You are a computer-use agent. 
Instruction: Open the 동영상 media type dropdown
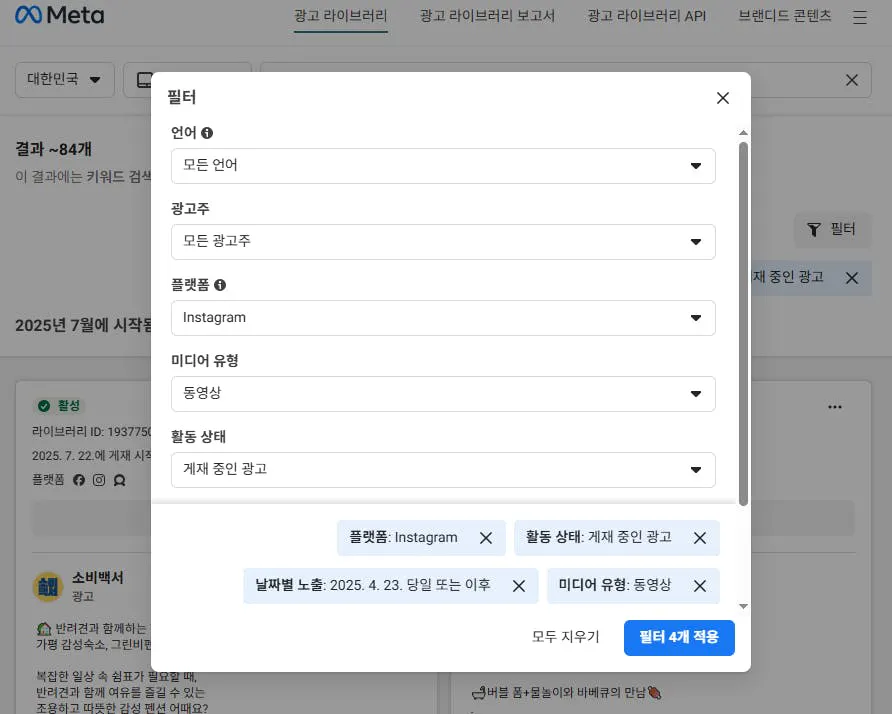443,394
